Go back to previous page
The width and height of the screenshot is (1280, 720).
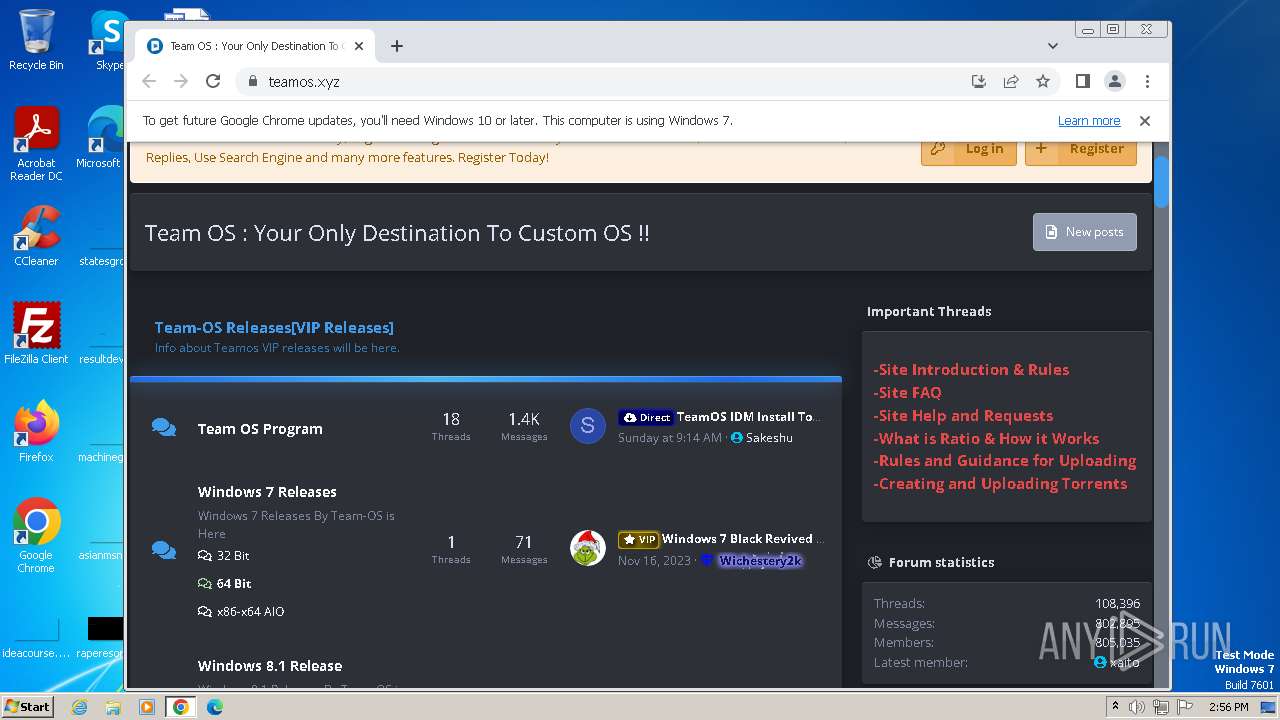(149, 82)
